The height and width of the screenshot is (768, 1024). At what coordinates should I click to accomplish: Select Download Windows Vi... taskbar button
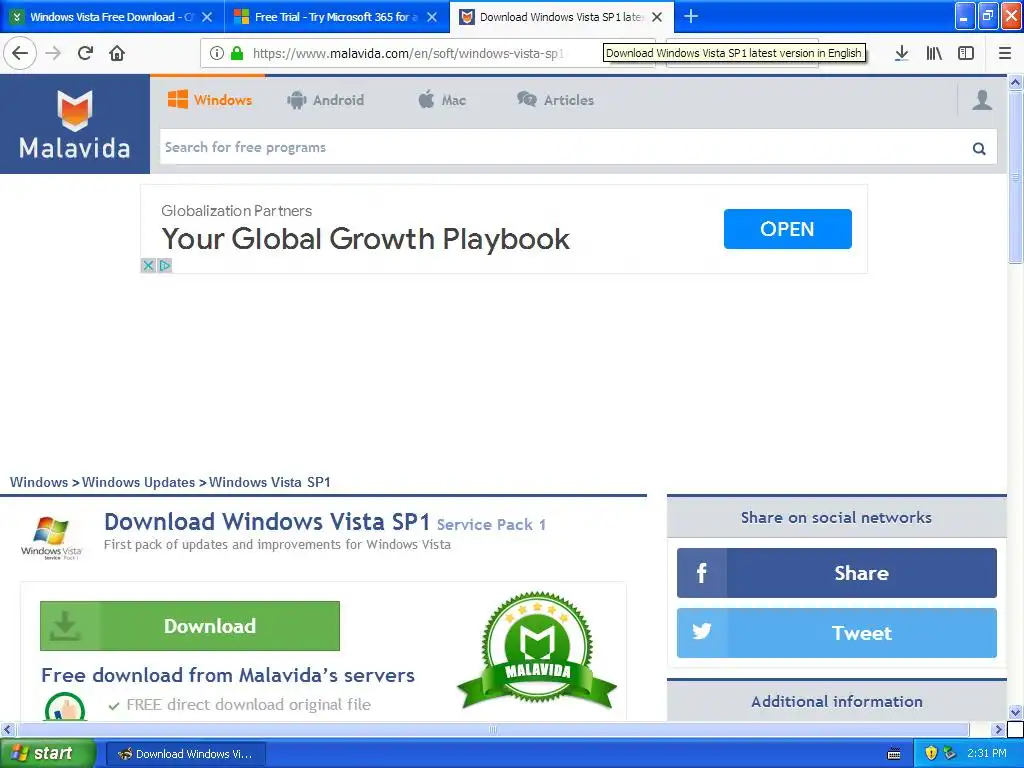tap(185, 754)
